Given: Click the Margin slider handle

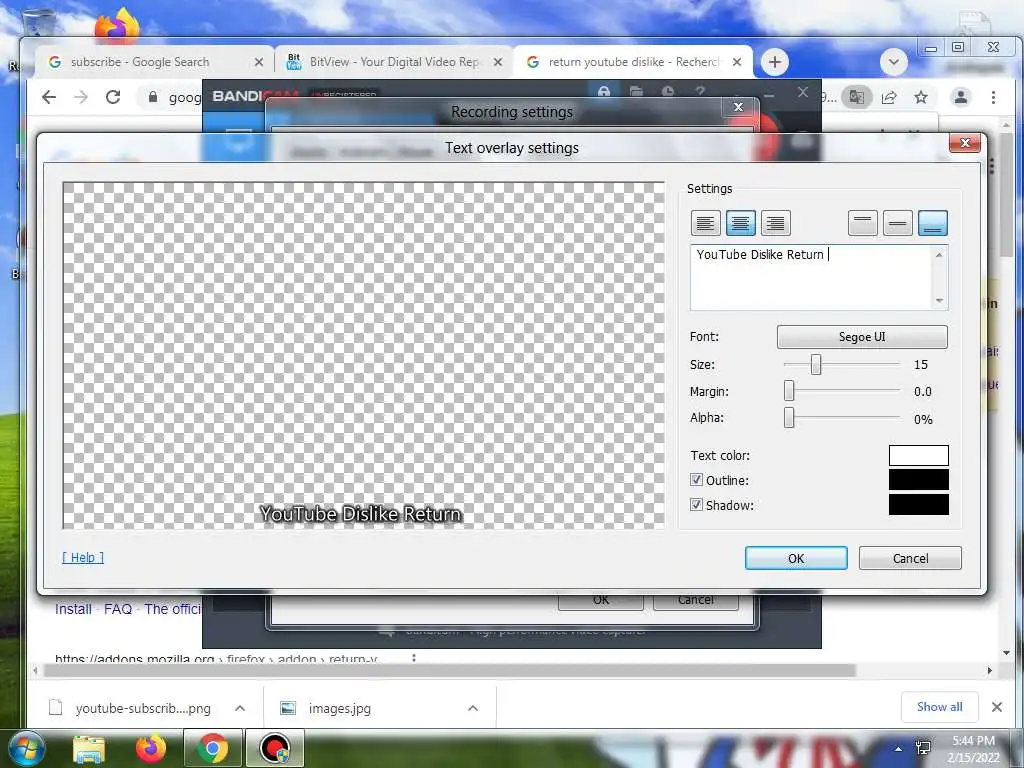Looking at the screenshot, I should (789, 391).
